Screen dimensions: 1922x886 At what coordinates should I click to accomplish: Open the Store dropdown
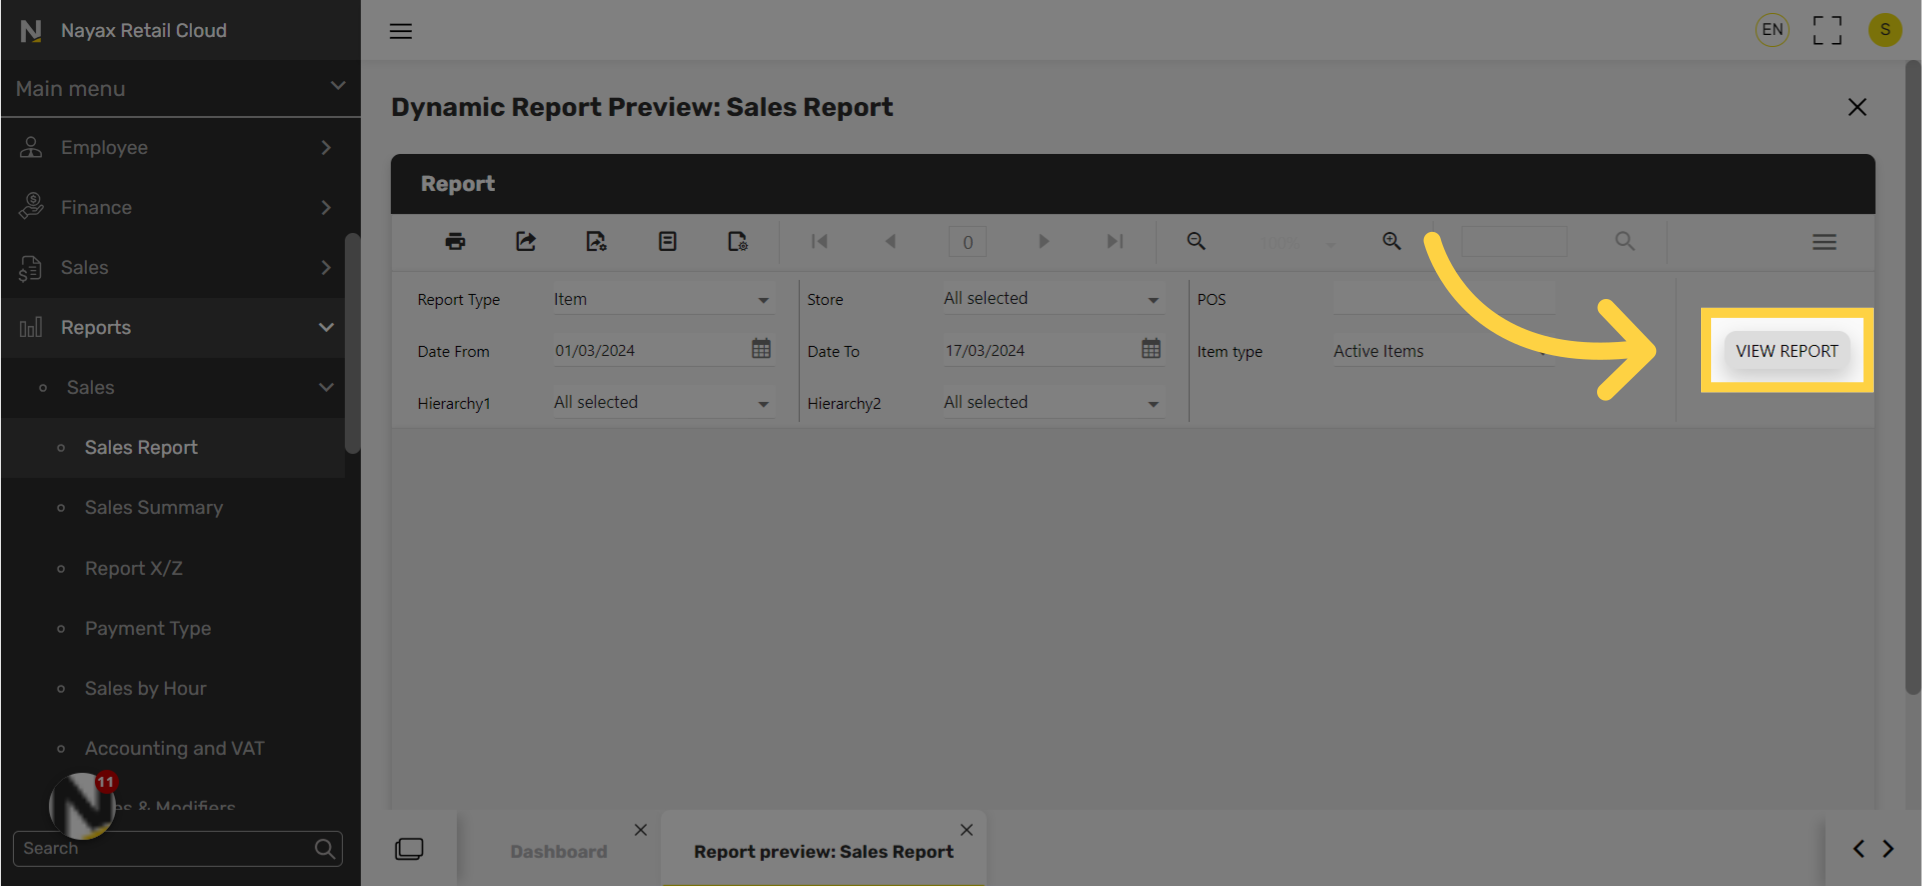point(1052,299)
